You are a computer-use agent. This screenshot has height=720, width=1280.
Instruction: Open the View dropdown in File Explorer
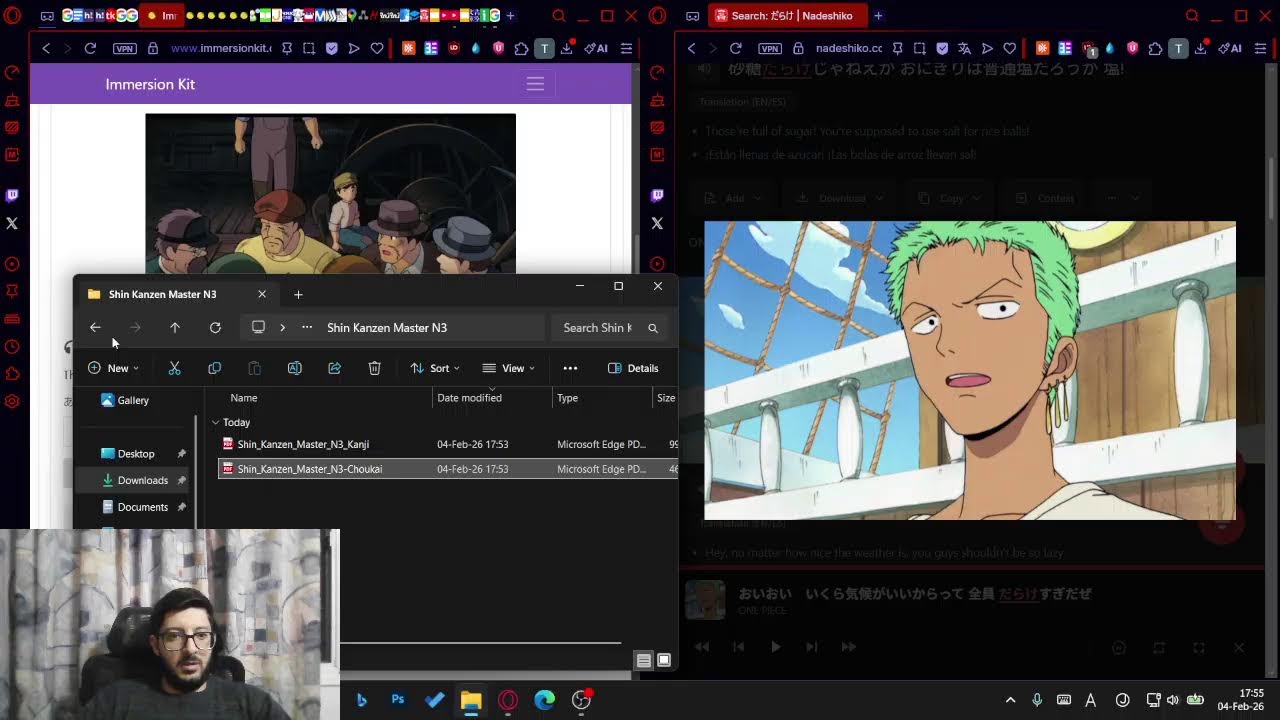[508, 368]
